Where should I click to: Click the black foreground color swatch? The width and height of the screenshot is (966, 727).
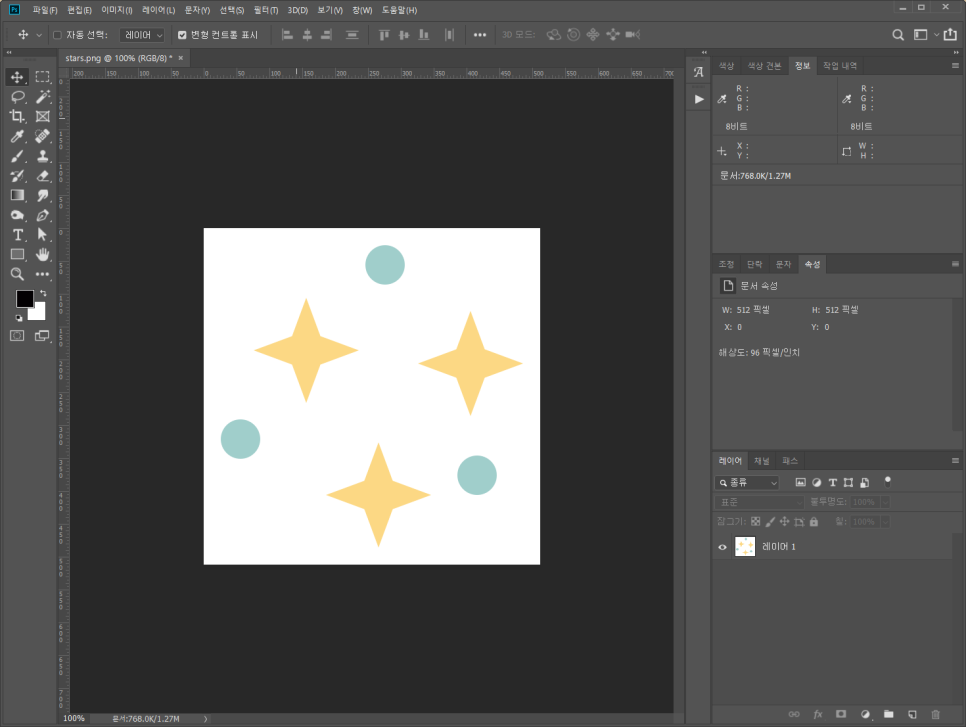pyautogui.click(x=25, y=299)
